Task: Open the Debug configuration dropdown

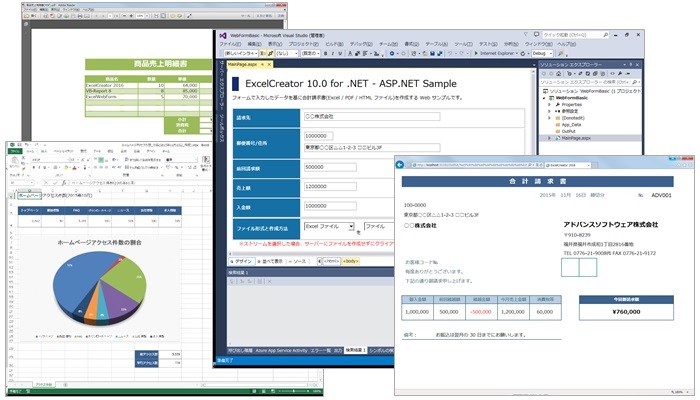Action: [x=550, y=53]
